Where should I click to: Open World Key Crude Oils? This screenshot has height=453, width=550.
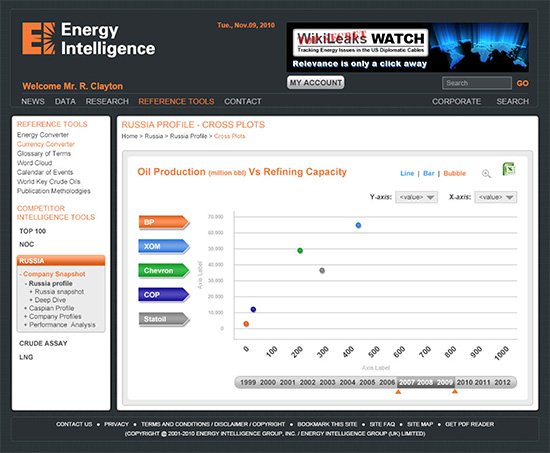point(48,181)
